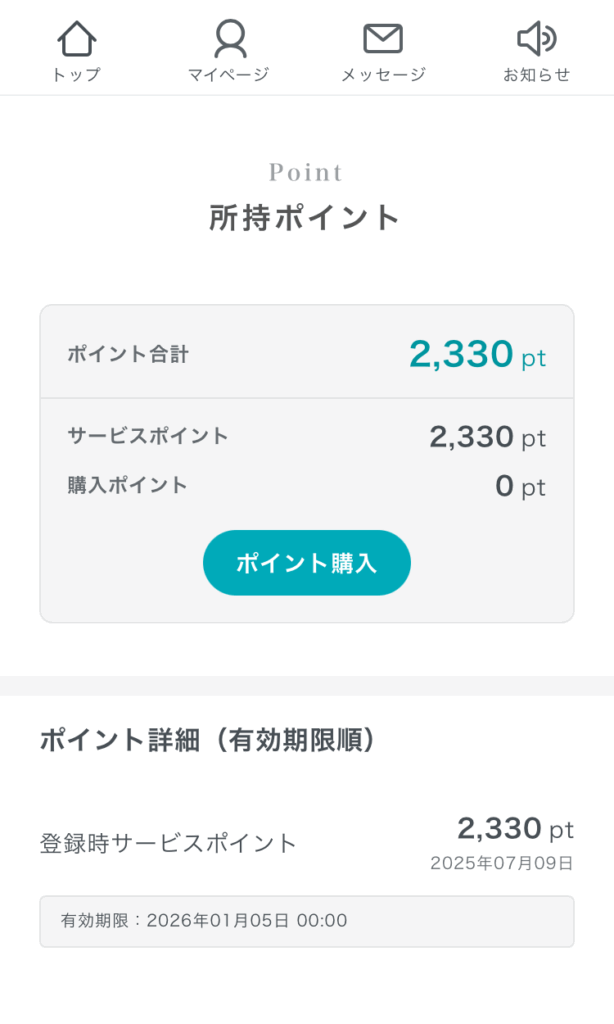The image size is (614, 1024).
Task: Select the トップ navigation label
Action: coord(78,74)
